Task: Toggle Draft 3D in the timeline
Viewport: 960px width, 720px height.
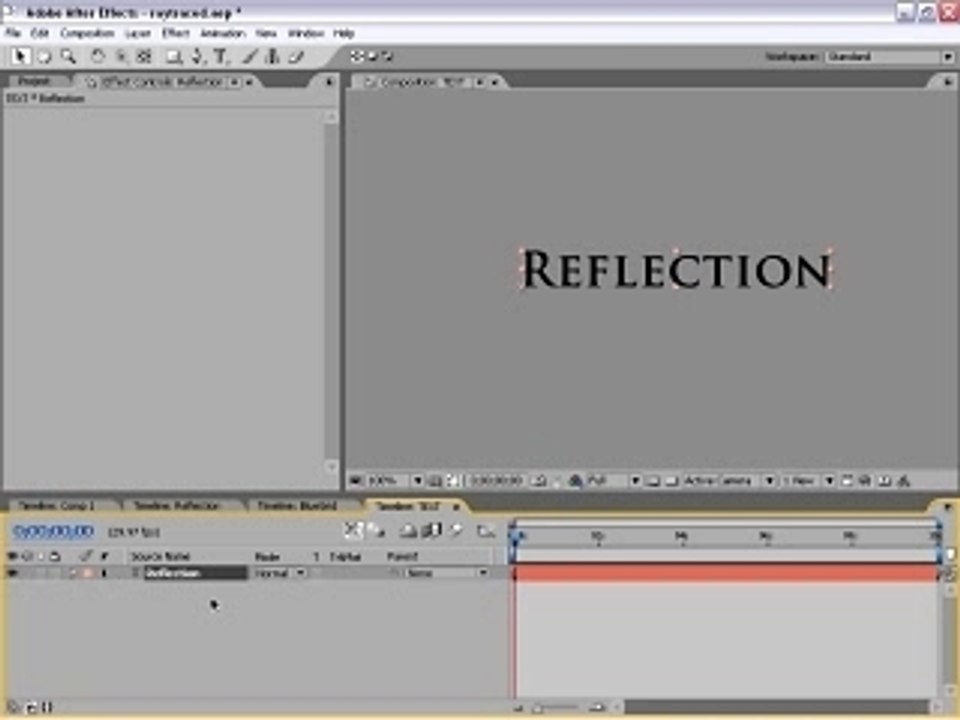Action: pyautogui.click(x=376, y=531)
